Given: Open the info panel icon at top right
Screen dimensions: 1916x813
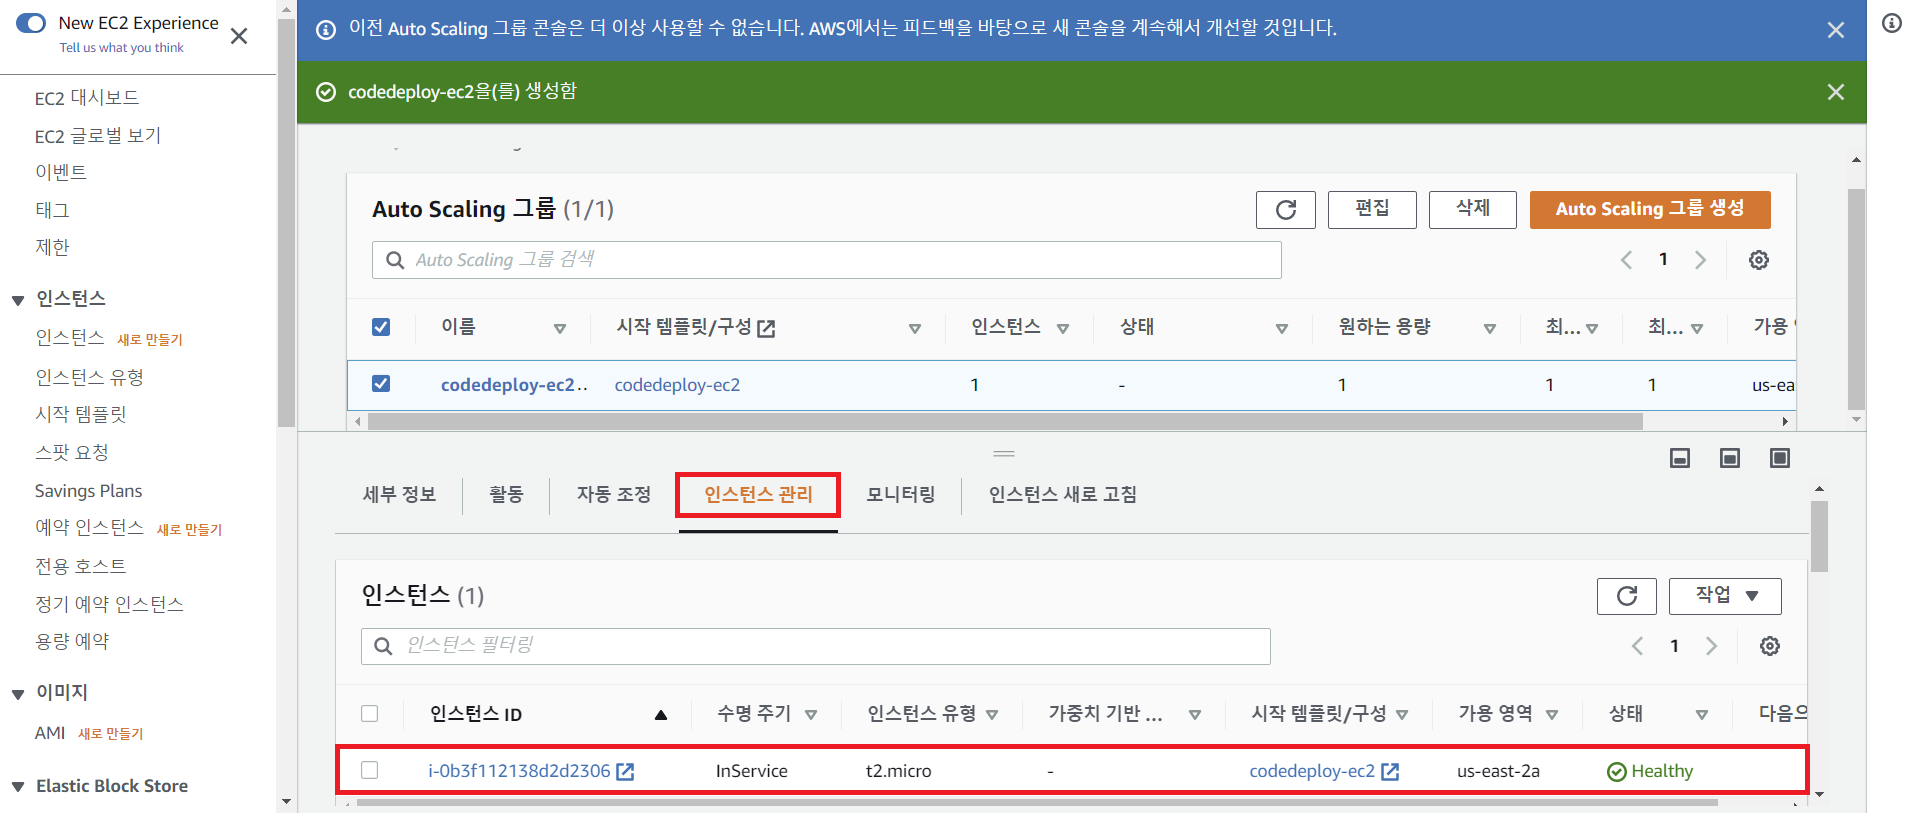Looking at the screenshot, I should point(1892,23).
